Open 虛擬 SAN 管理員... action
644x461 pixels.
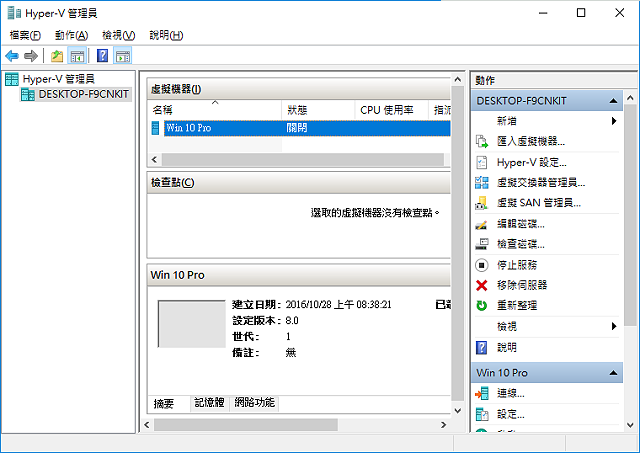pyautogui.click(x=538, y=203)
